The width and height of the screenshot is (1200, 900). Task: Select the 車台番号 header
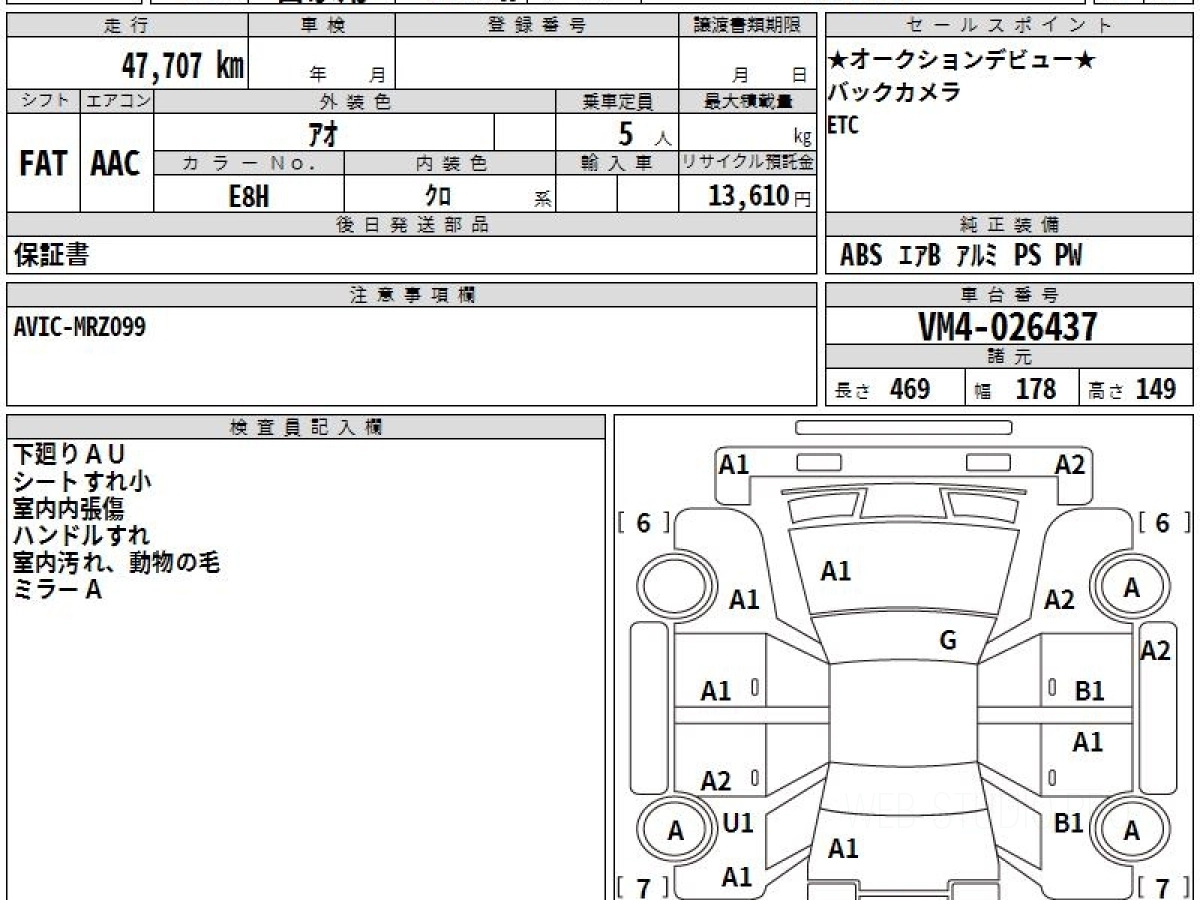(1010, 295)
